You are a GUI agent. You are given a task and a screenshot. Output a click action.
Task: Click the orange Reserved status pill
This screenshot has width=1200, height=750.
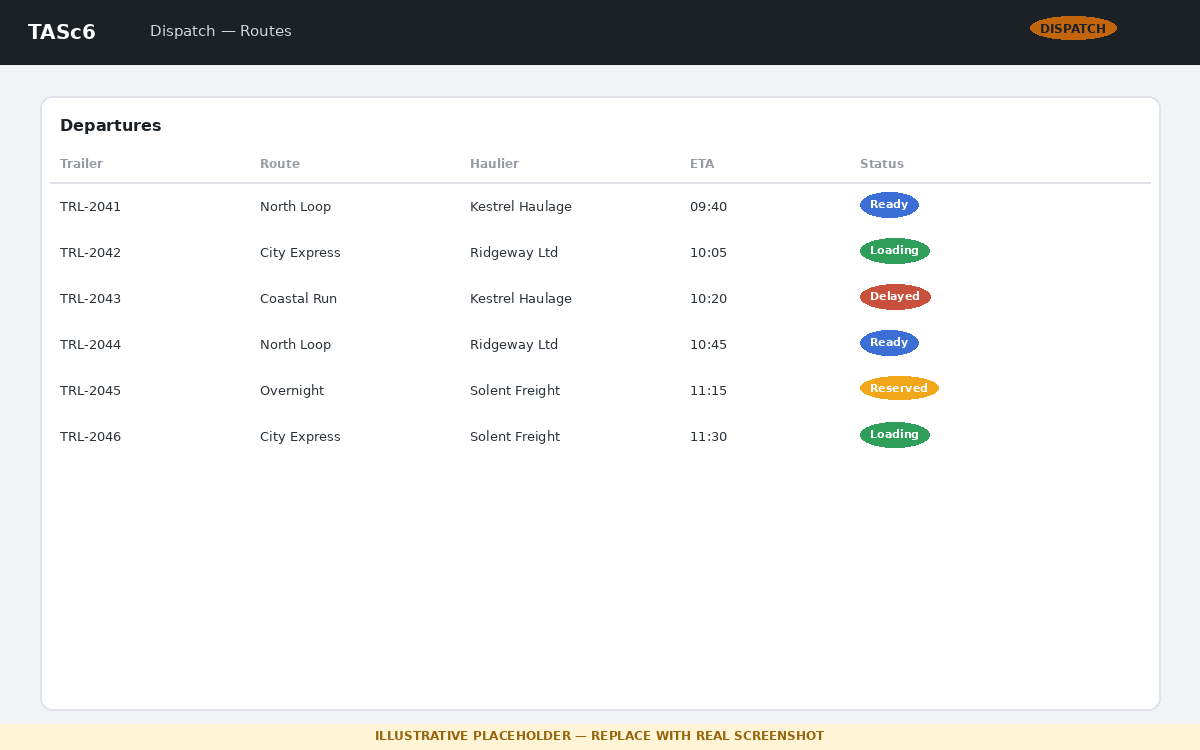pos(899,389)
